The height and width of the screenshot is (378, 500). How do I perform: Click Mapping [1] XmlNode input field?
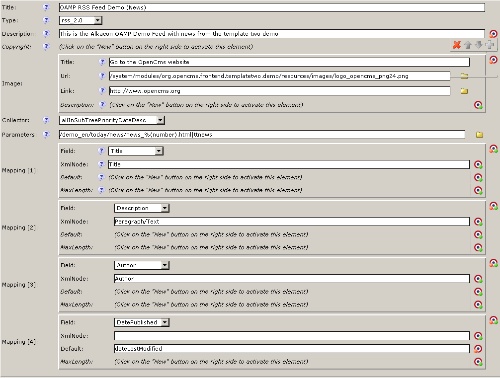tap(289, 164)
